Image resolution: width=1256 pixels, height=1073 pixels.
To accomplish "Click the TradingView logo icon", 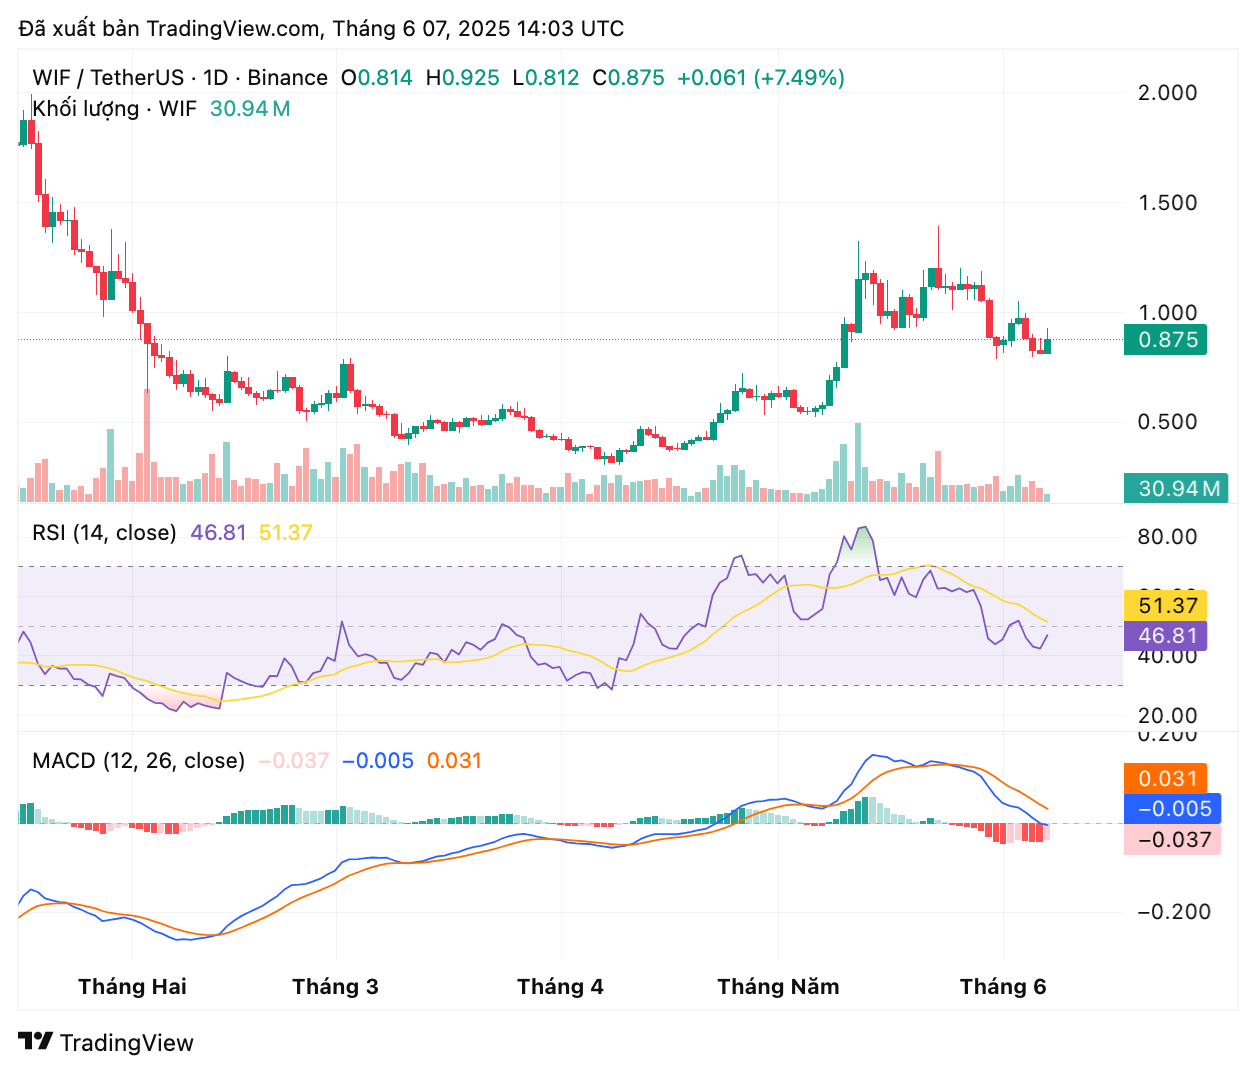I will pos(36,1042).
